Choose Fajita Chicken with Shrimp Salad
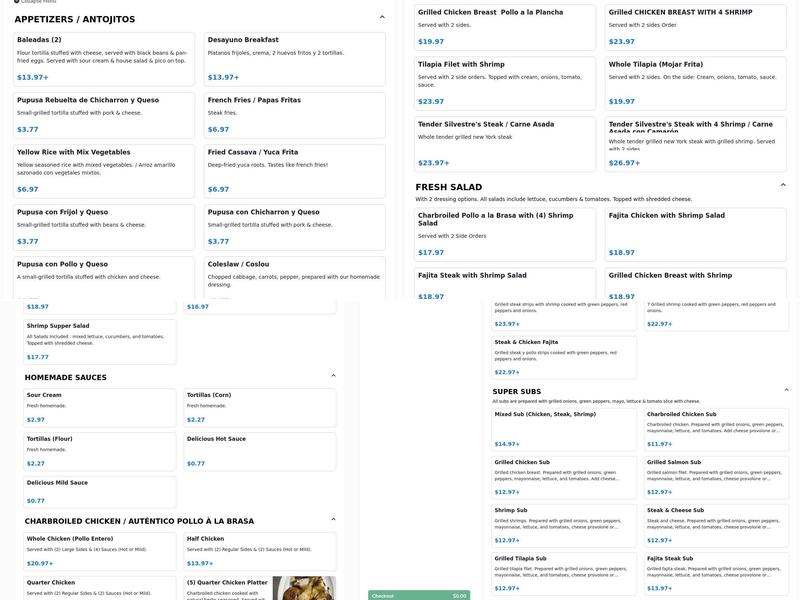This screenshot has height=600, width=800. point(695,234)
